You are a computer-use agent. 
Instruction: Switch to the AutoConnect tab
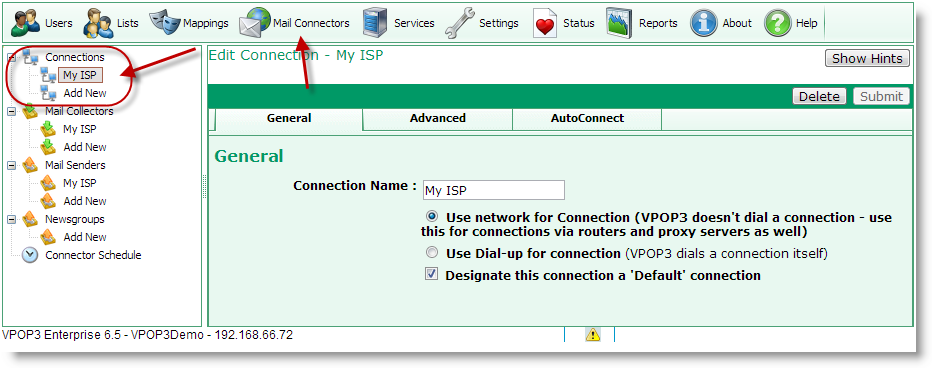pos(587,118)
